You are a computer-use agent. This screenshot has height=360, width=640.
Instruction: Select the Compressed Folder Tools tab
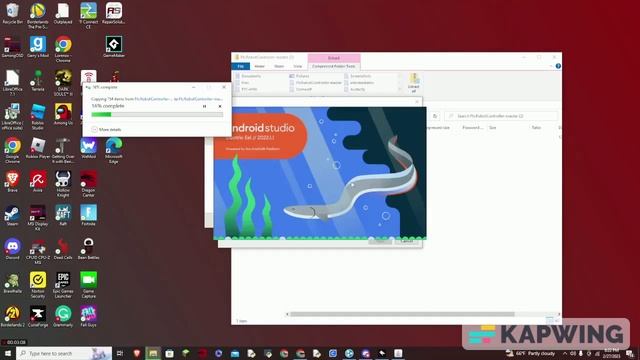click(x=333, y=66)
